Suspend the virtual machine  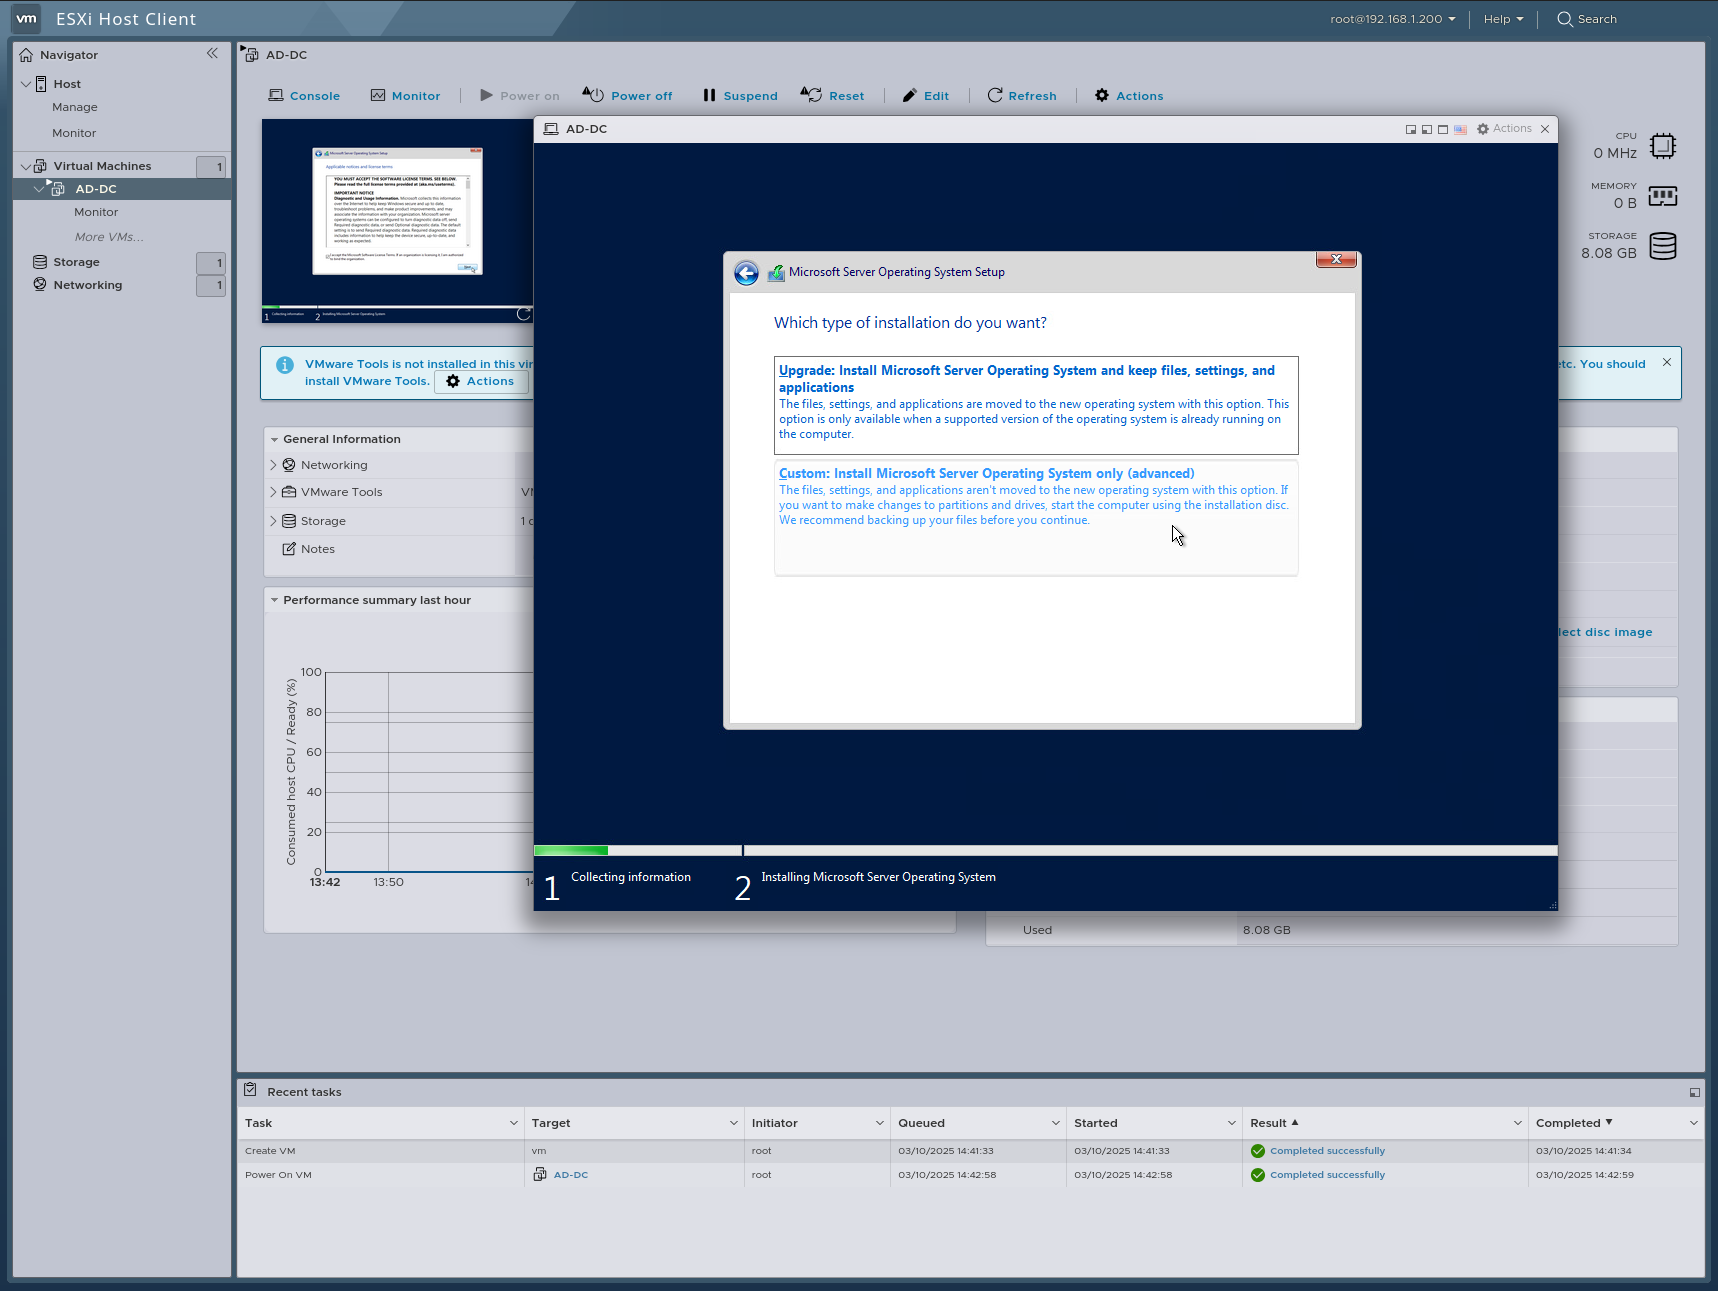click(739, 95)
